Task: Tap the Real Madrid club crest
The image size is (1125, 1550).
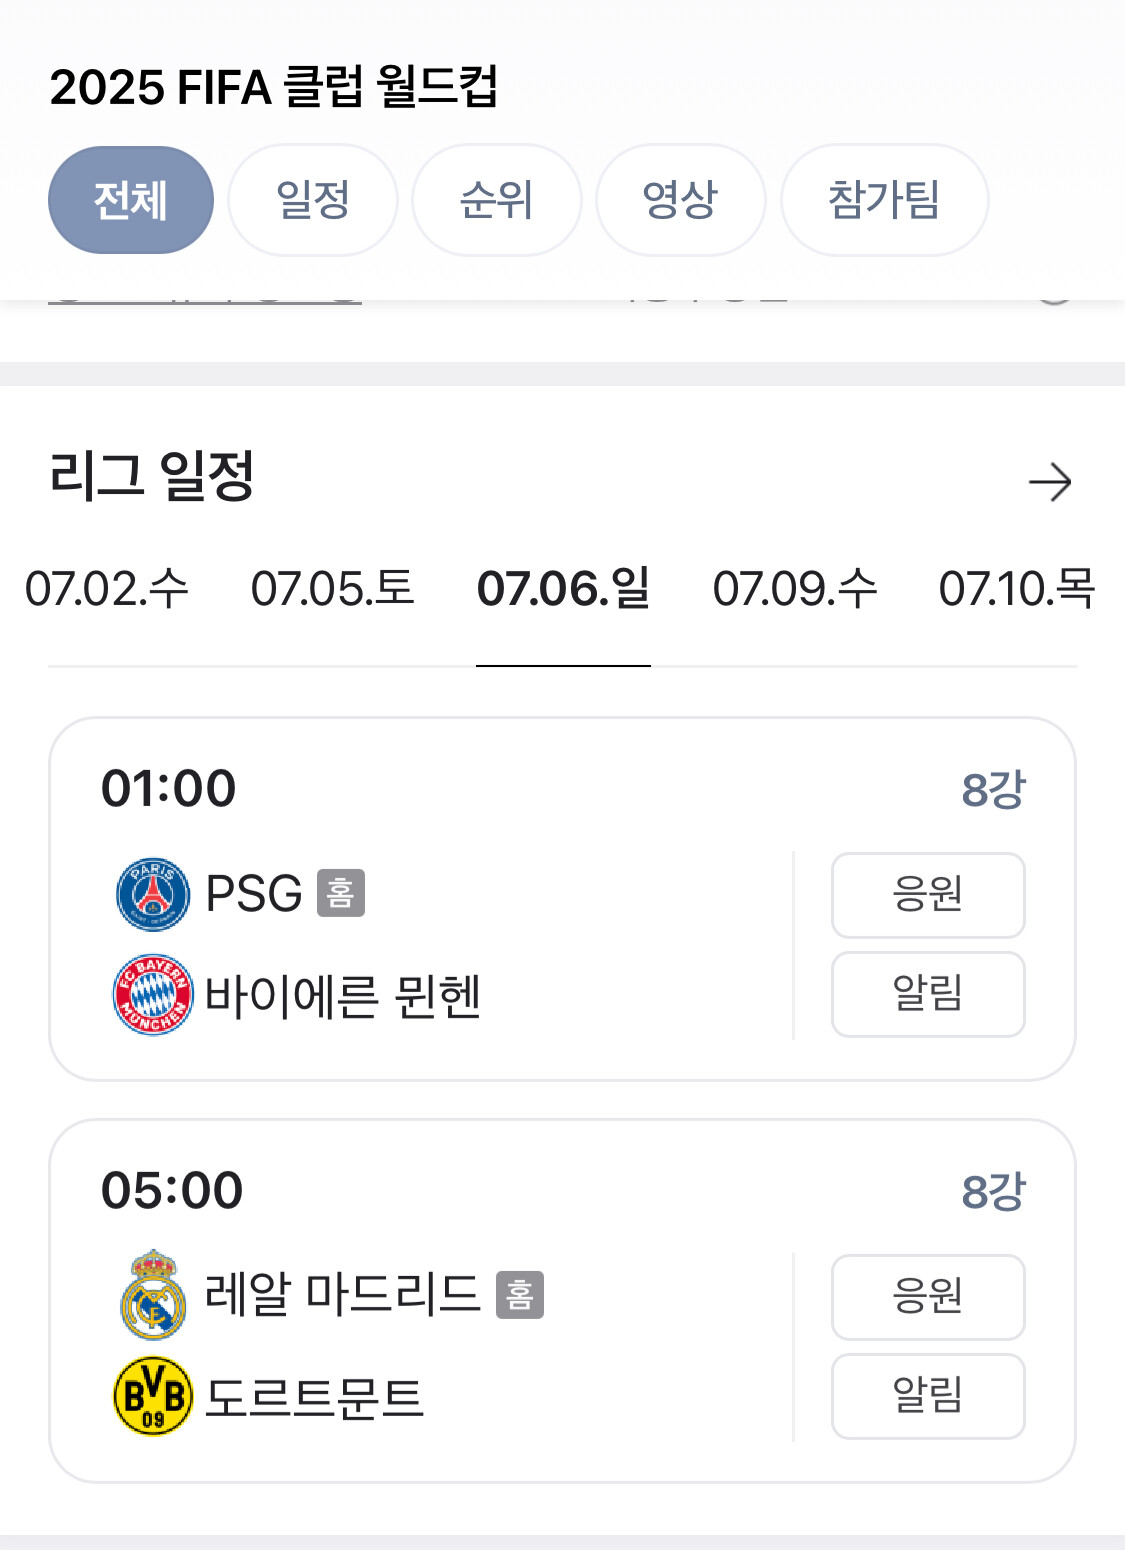Action: pyautogui.click(x=153, y=1295)
